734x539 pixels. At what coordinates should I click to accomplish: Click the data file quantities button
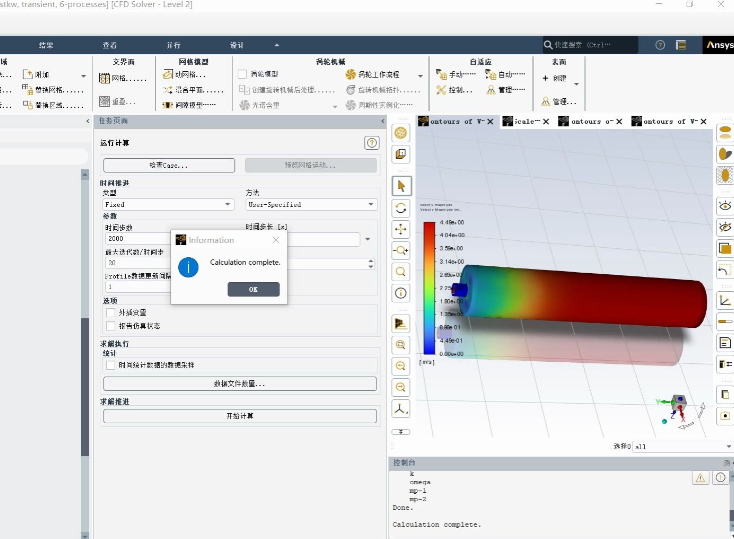click(240, 384)
